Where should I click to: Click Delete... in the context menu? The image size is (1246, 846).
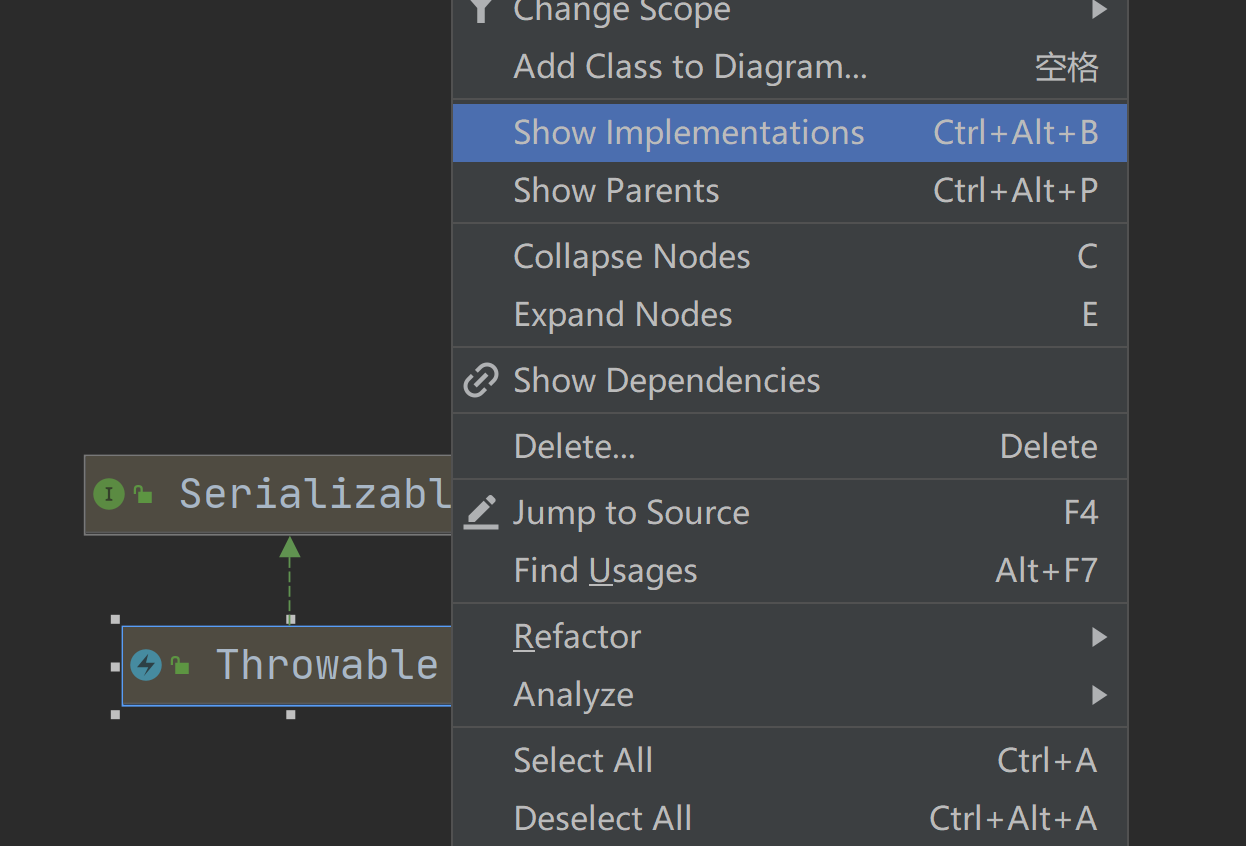574,446
